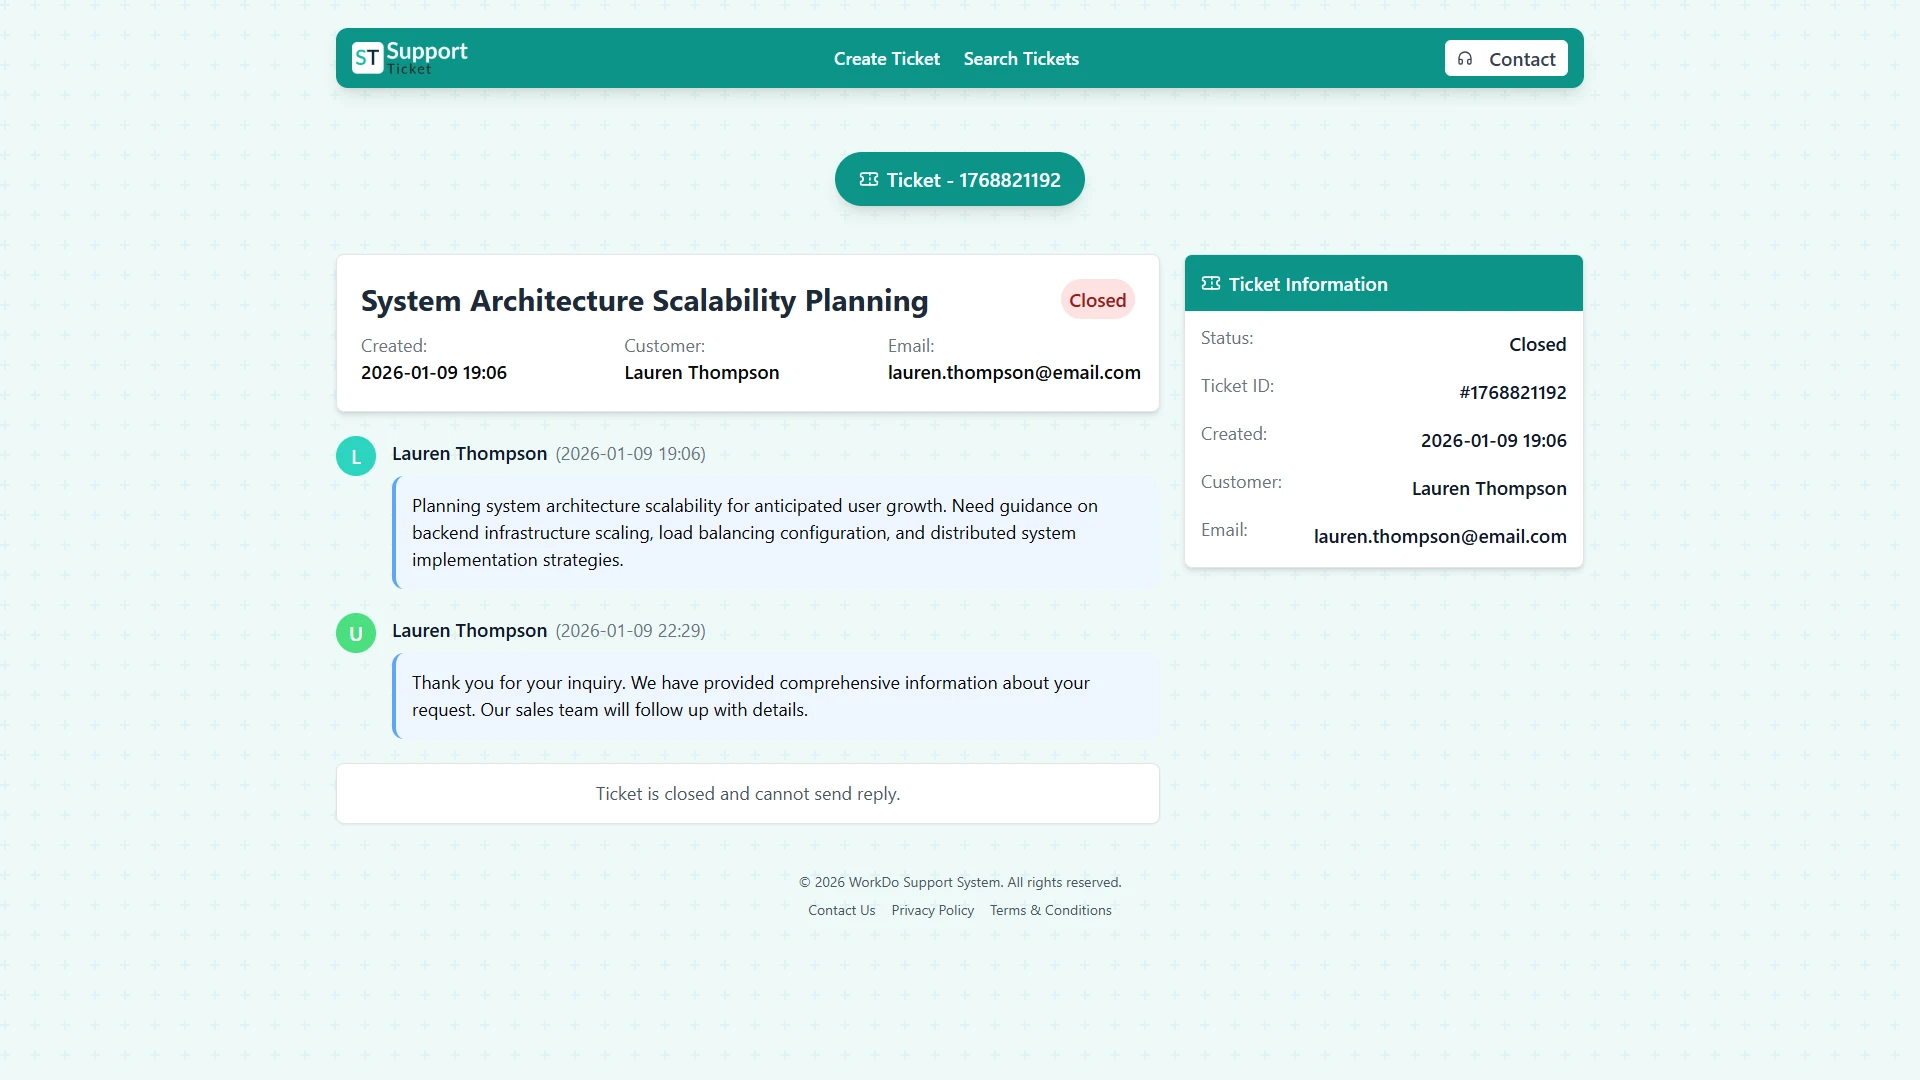Click the email address in Ticket Information panel
The width and height of the screenshot is (1920, 1080).
coord(1440,537)
